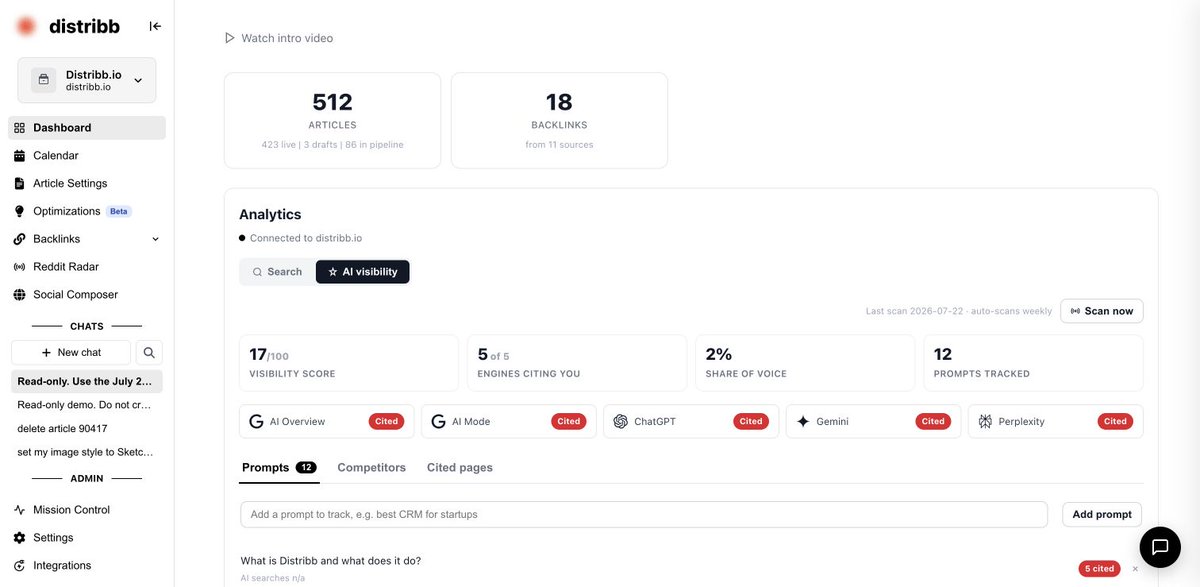Collapse the sidebar with the arrow icon

[x=155, y=27]
